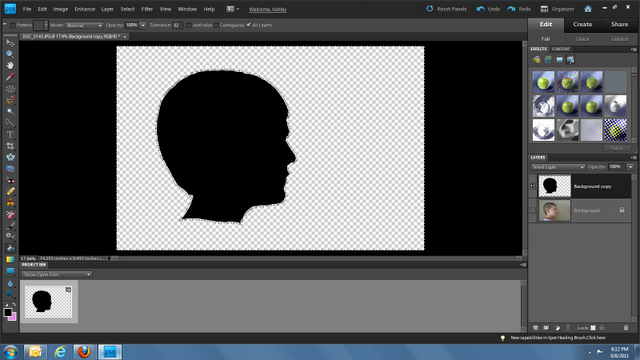Screen dimensions: 640x360
Task: Select the Paint Bucket tool
Action: [x=10, y=248]
